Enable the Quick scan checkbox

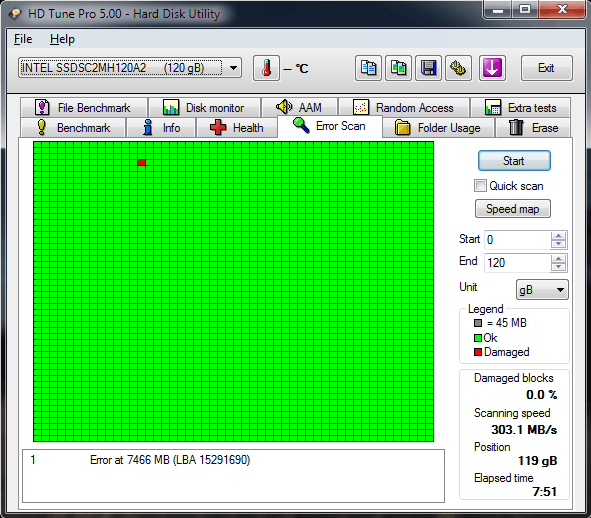click(480, 185)
